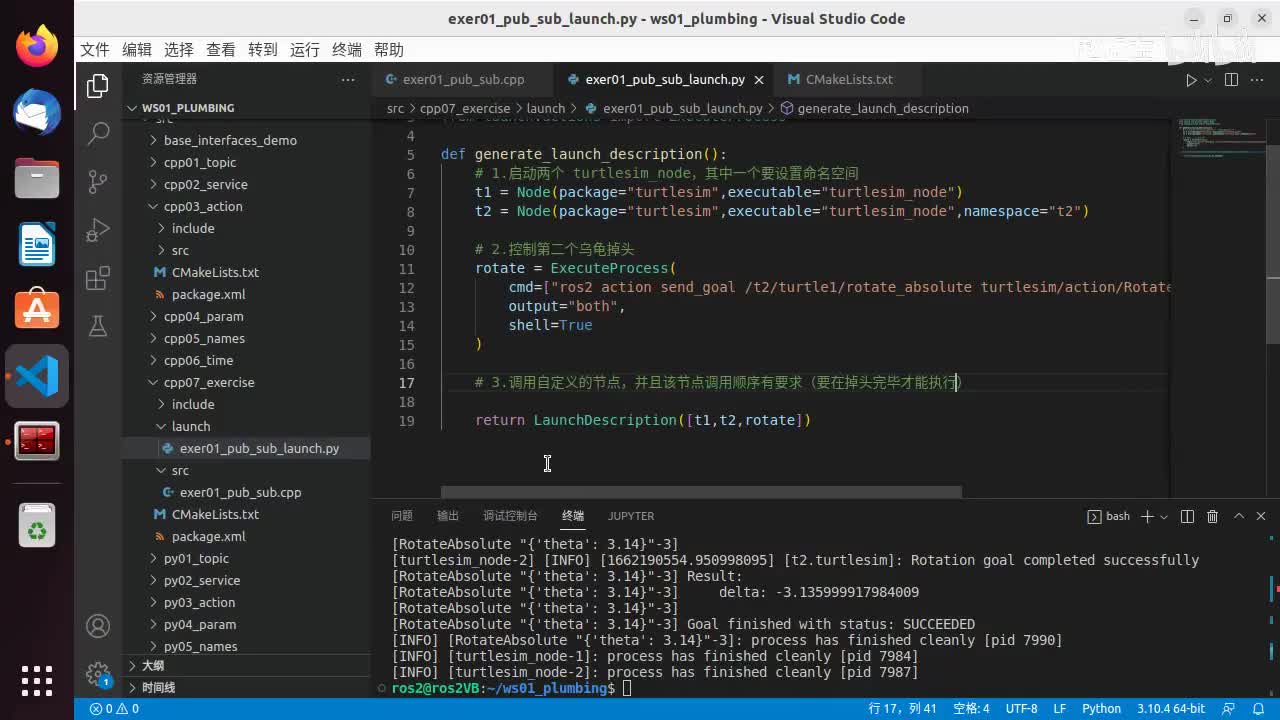Click generate_launch_description in the breadcrumb
The width and height of the screenshot is (1280, 720).
tap(883, 108)
